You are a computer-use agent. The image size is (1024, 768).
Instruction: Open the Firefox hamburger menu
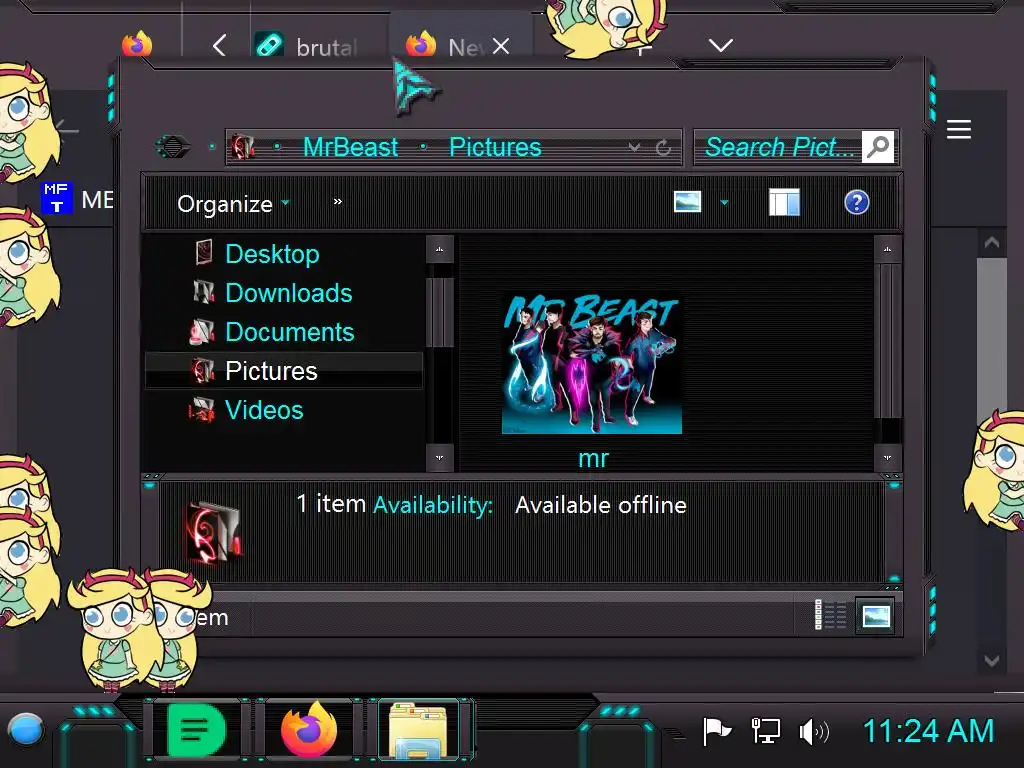959,129
